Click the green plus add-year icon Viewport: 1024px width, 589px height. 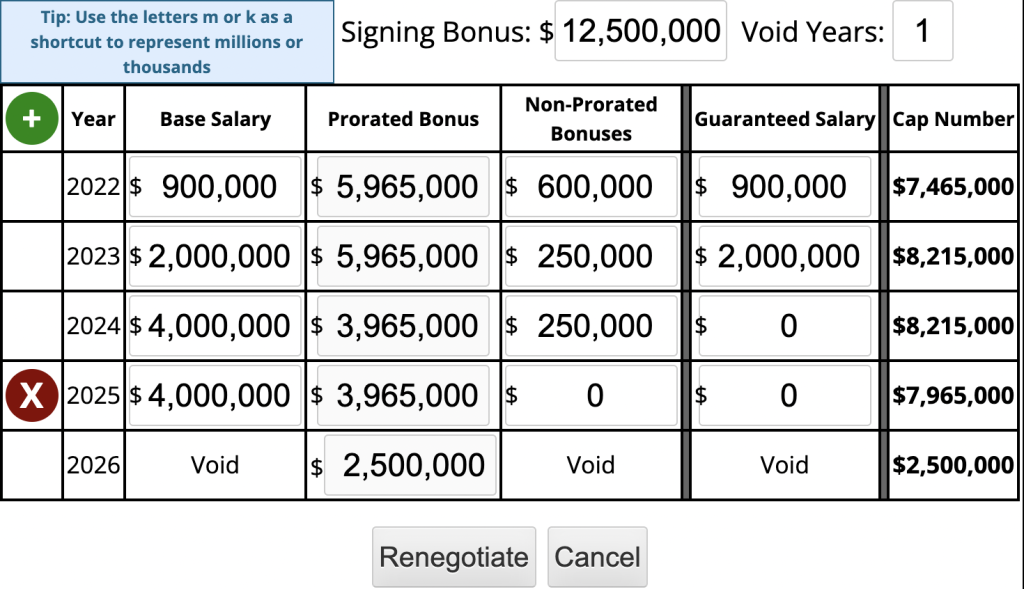click(31, 118)
